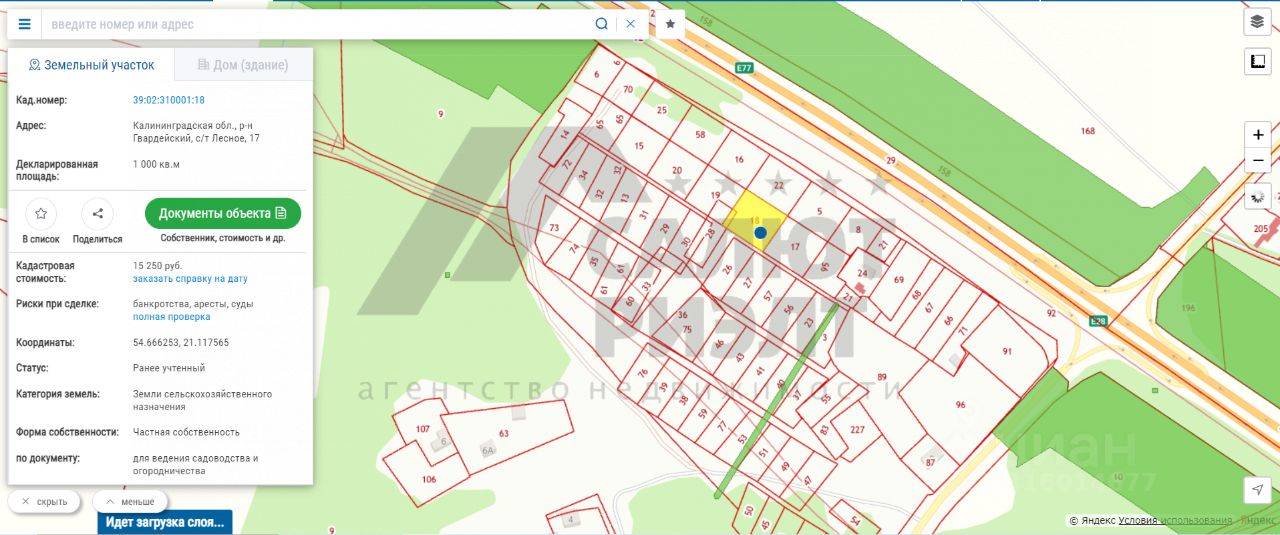Select parcel 63 on the map

pyautogui.click(x=504, y=433)
